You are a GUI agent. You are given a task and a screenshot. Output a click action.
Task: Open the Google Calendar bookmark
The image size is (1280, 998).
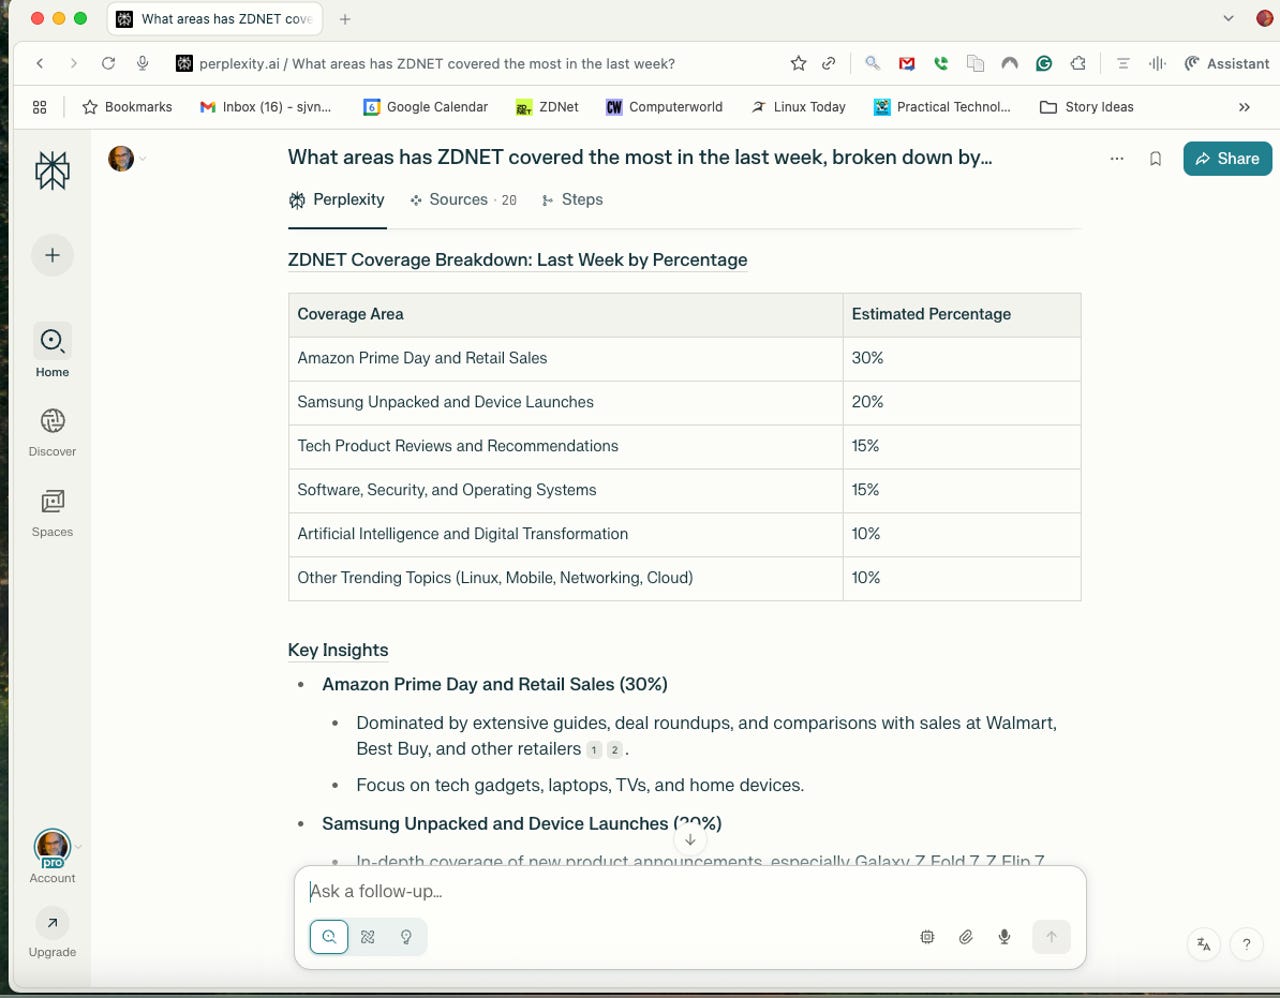[425, 107]
